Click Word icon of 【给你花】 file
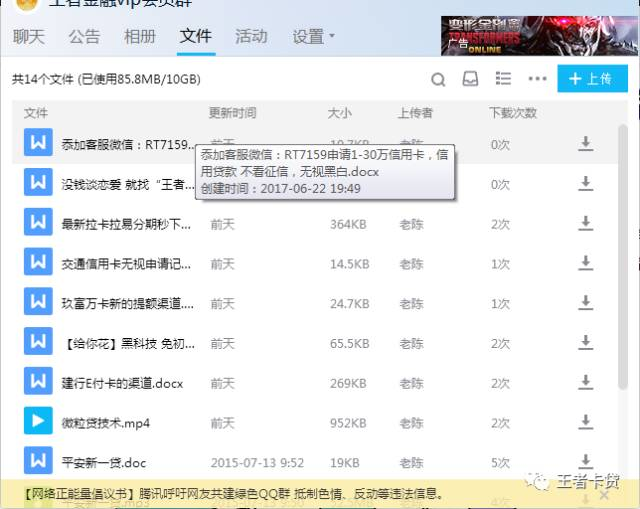Screen dimensions: 640x509 click(x=38, y=341)
